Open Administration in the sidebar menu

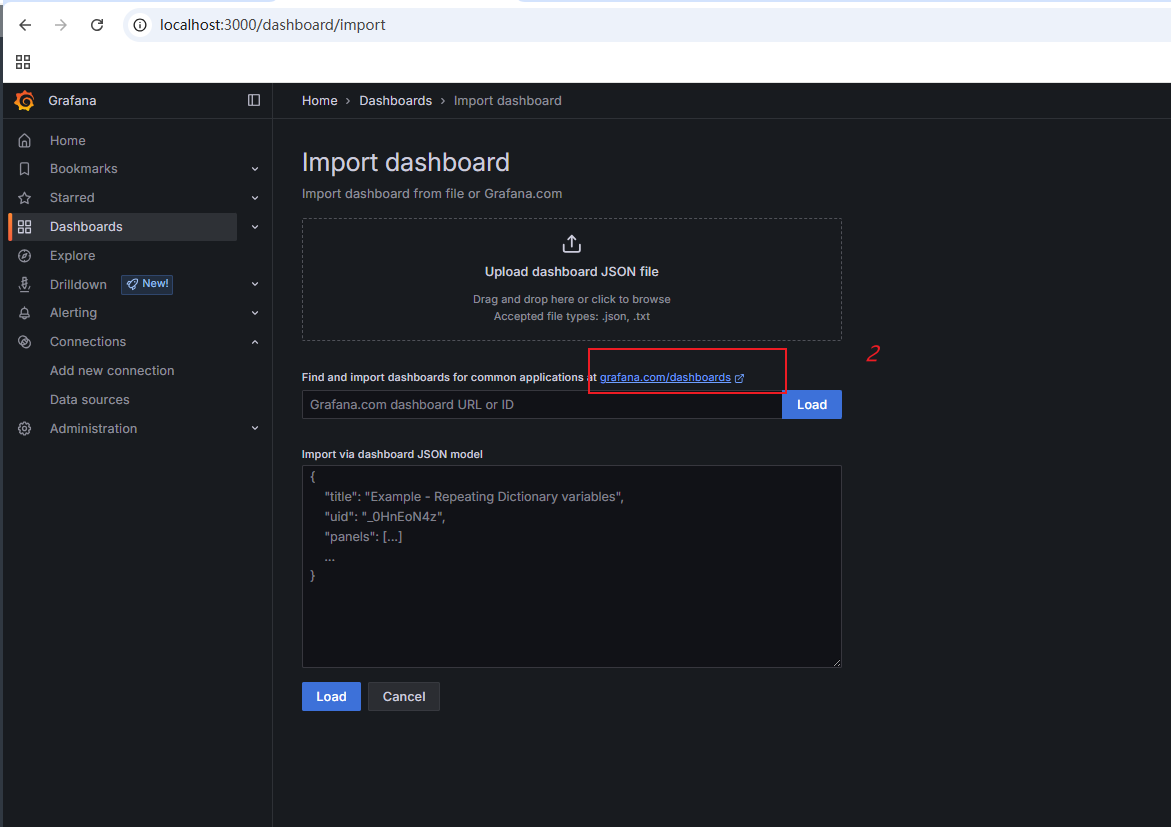click(x=93, y=428)
